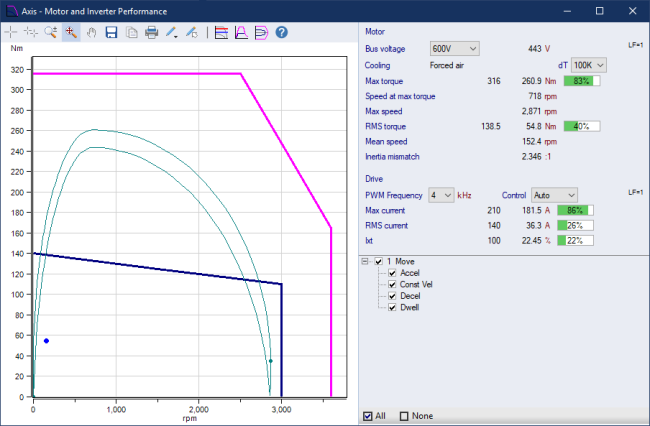
Task: Toggle the Dwell segment checkbox
Action: tap(393, 307)
